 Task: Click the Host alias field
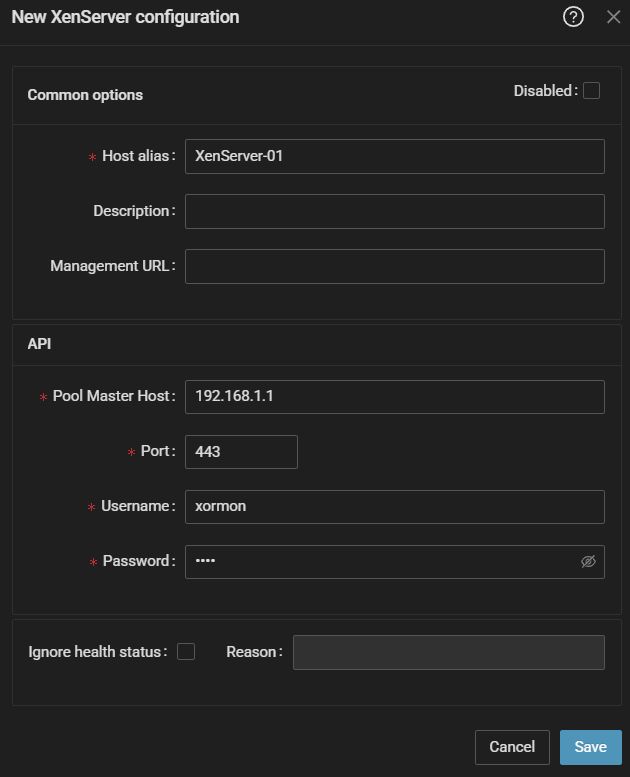click(x=395, y=157)
